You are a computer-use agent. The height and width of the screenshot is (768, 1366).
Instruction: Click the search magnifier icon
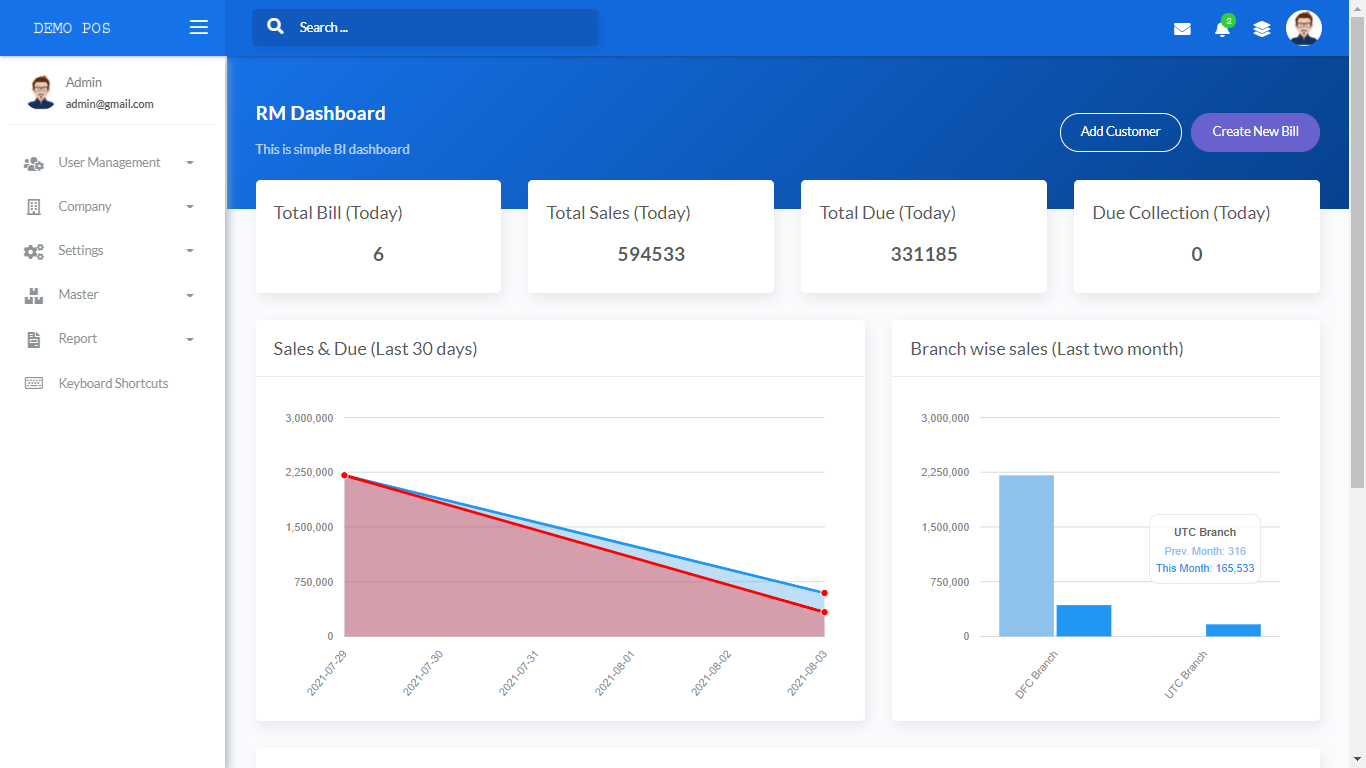(276, 27)
